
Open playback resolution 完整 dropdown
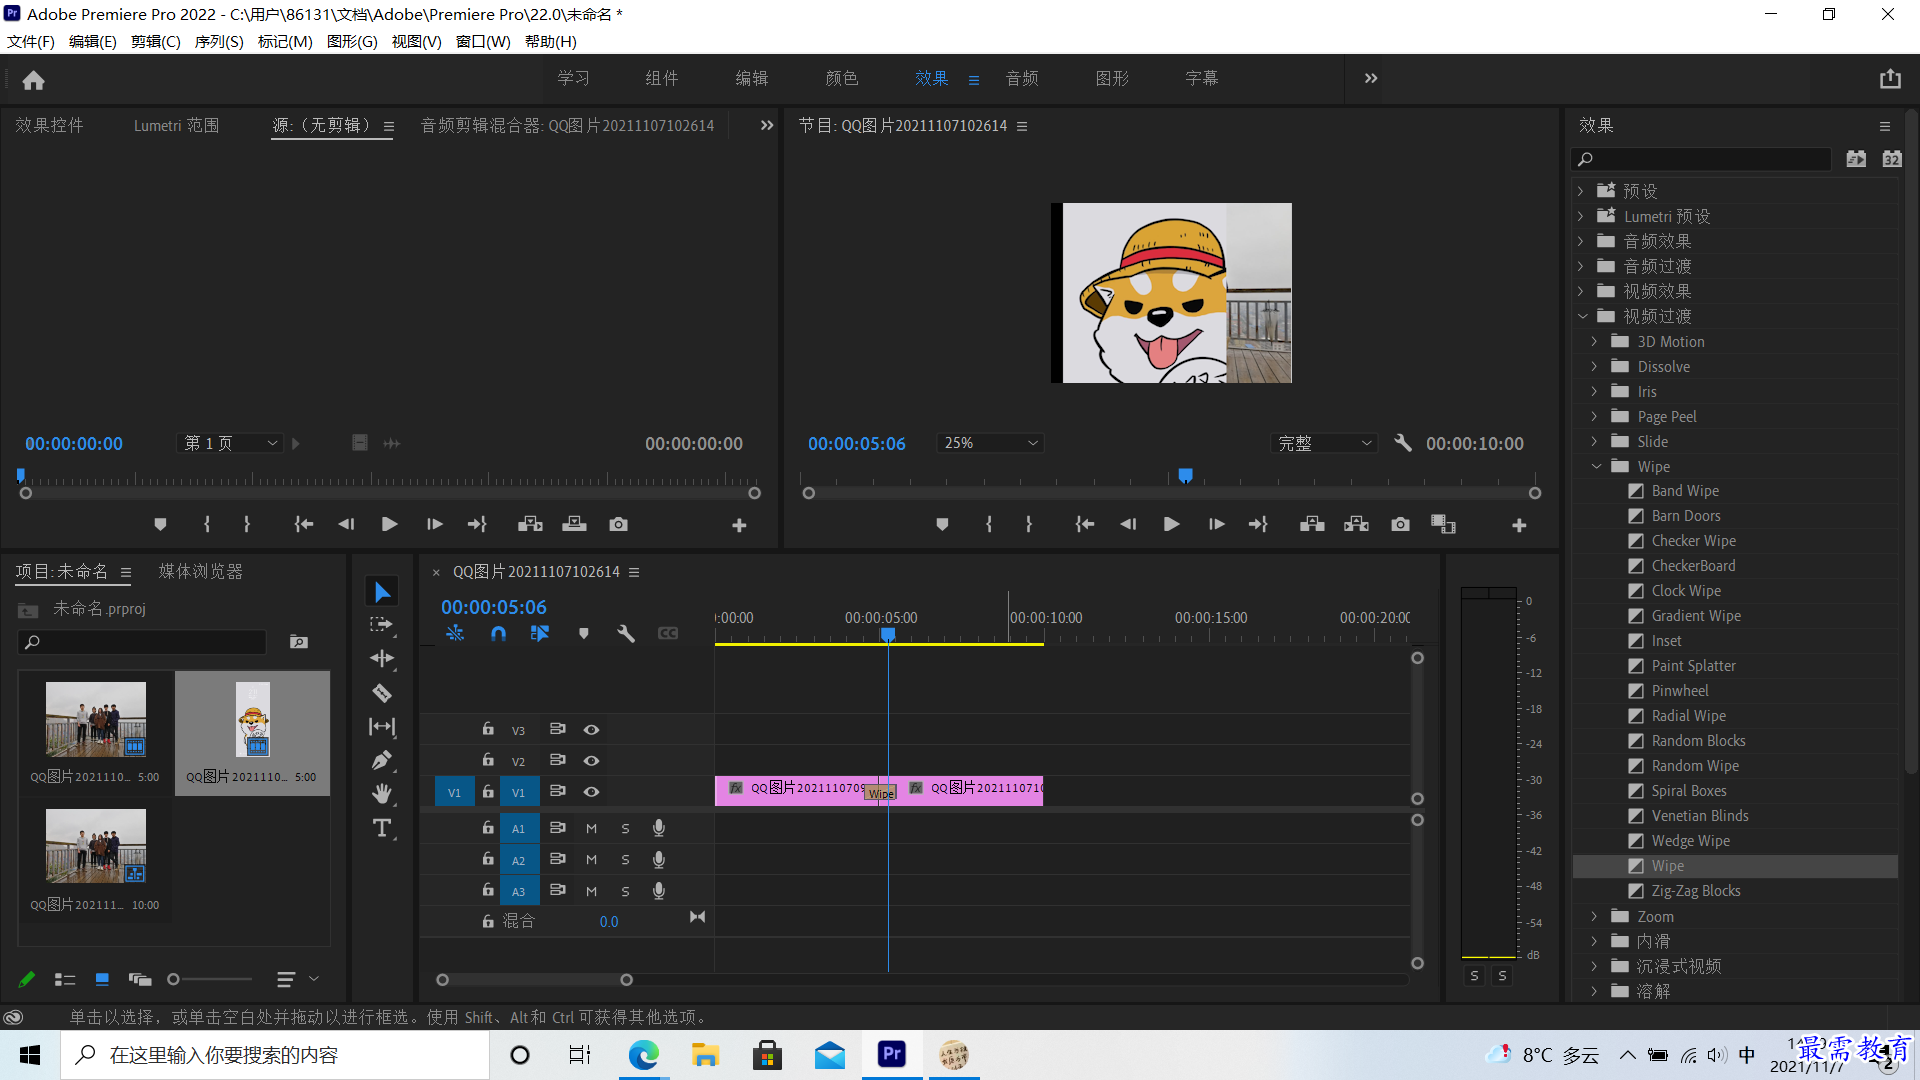point(1325,442)
